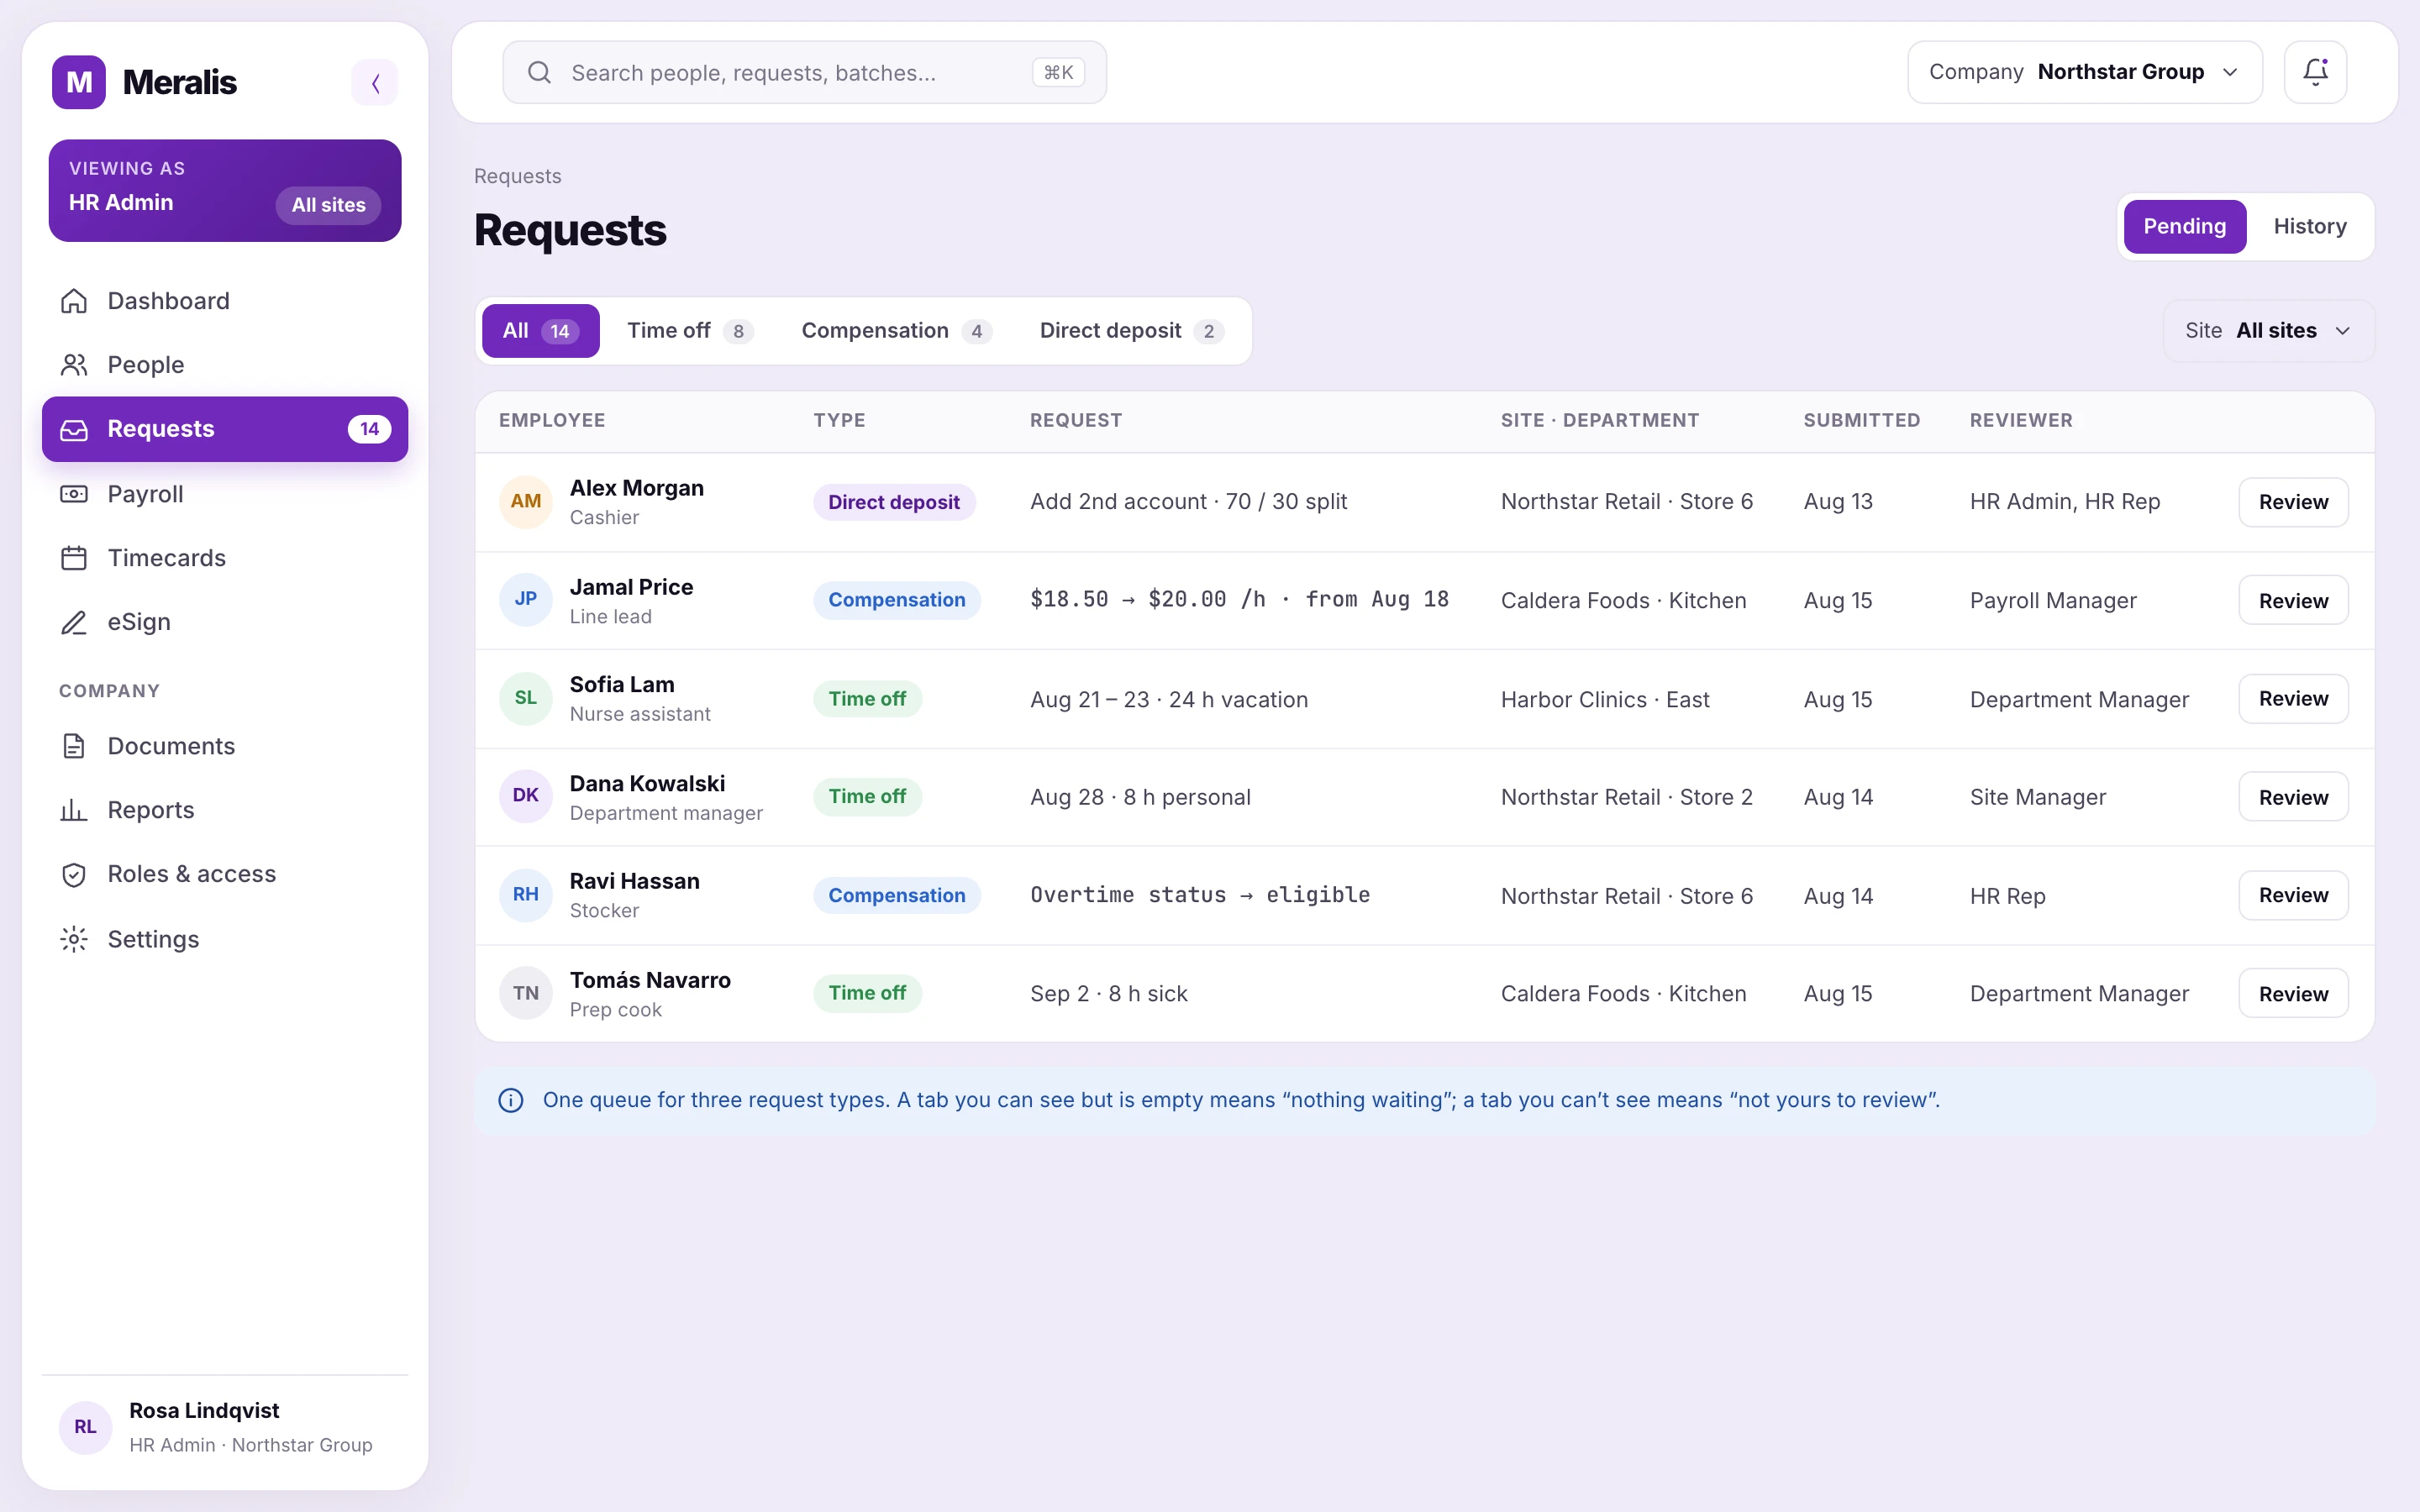Click the search people, requests, batches field
The height and width of the screenshot is (1512, 2420).
click(x=804, y=72)
